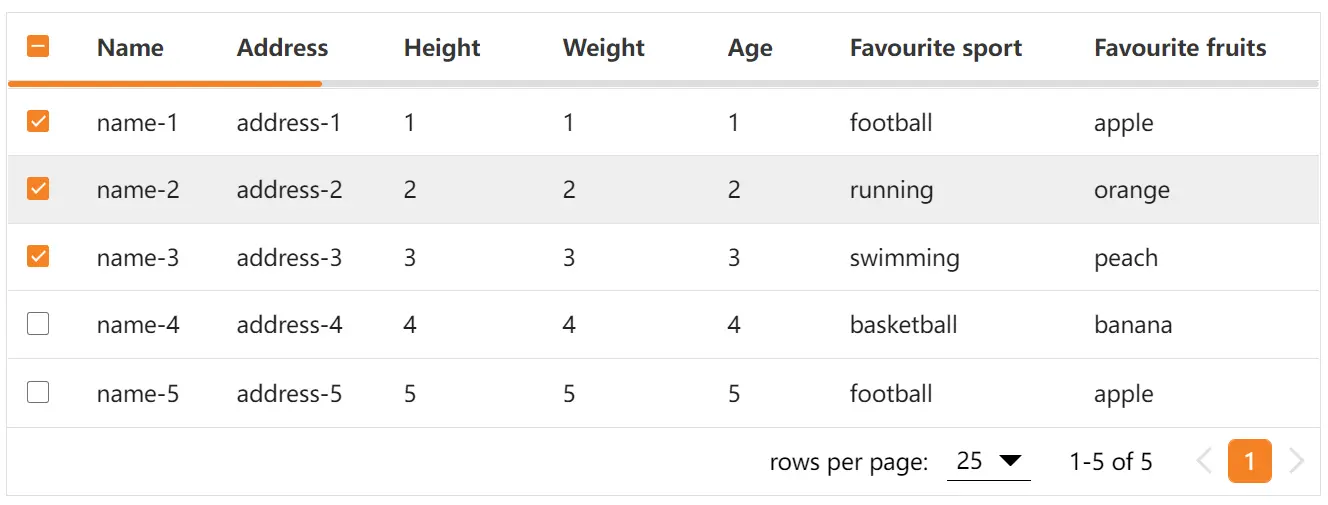Uncheck the name-2 row checkbox

pos(38,188)
